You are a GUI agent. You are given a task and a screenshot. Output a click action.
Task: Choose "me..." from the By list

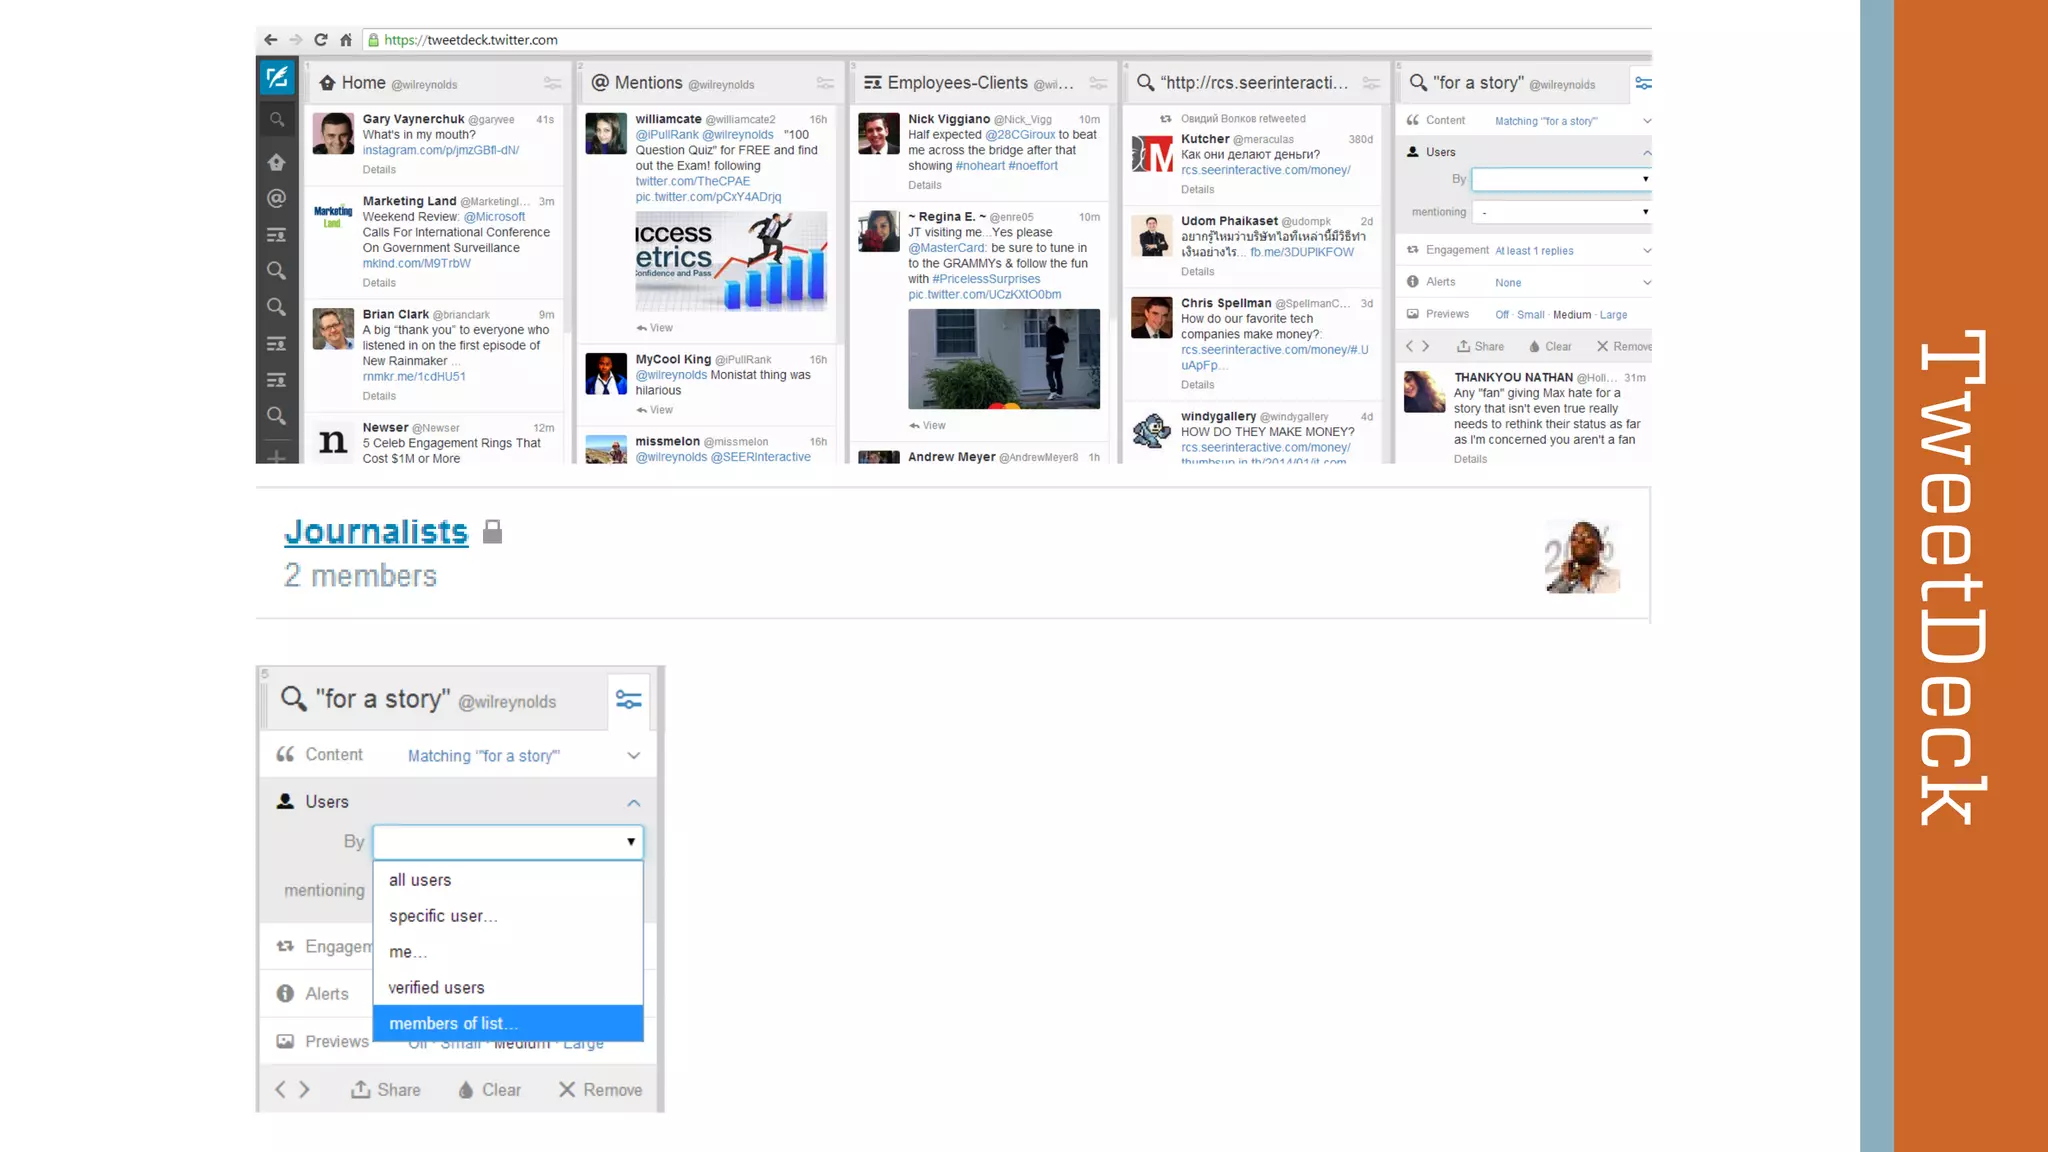pyautogui.click(x=508, y=952)
